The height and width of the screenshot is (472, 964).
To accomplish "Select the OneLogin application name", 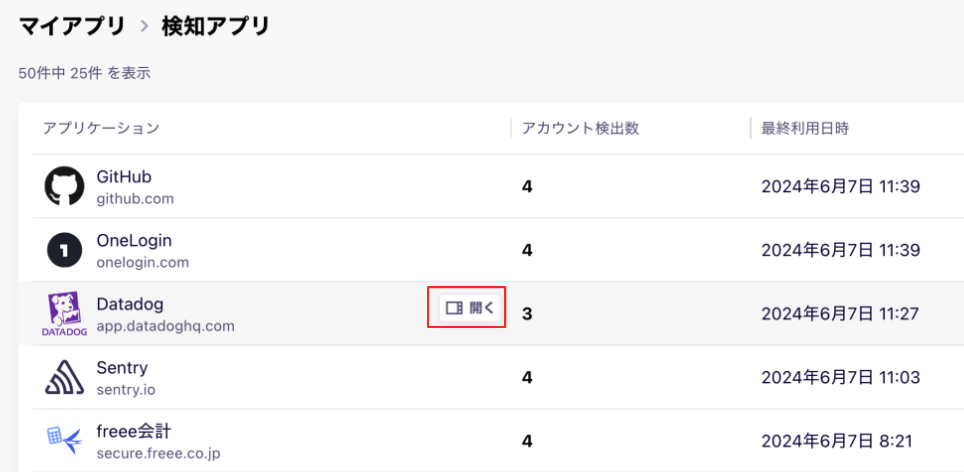I will click(134, 240).
